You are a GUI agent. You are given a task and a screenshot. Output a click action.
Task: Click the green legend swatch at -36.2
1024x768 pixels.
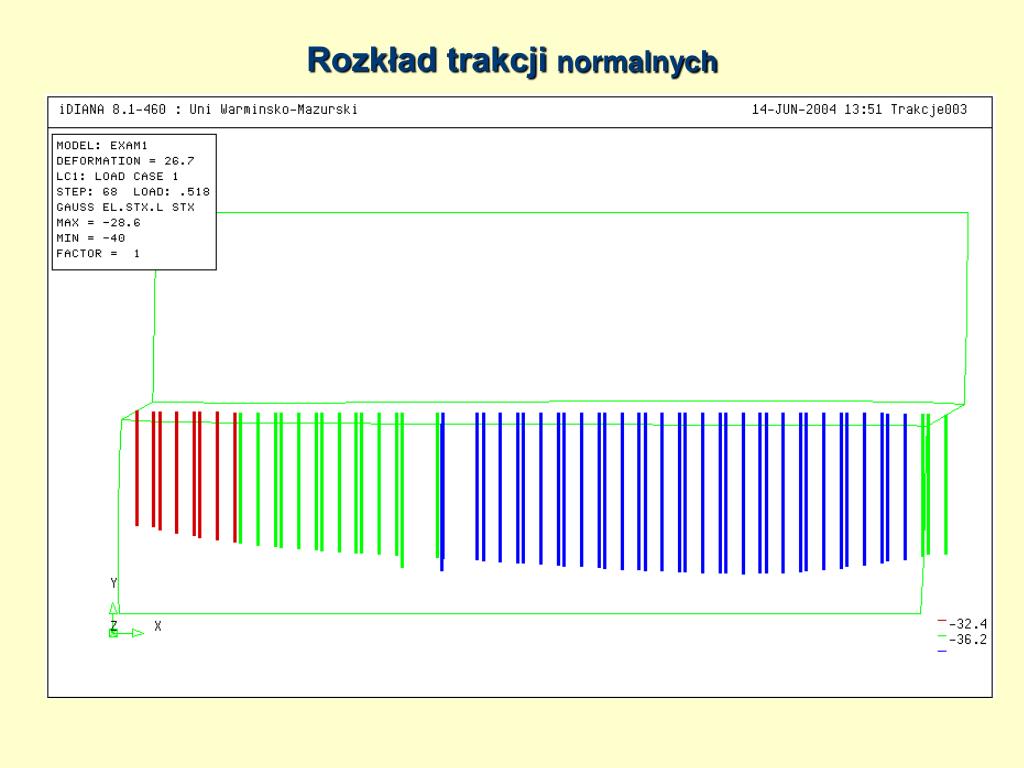(942, 636)
